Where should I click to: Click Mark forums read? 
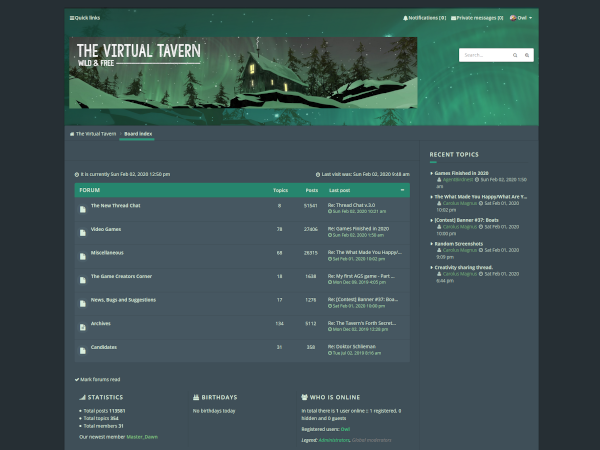[98, 380]
